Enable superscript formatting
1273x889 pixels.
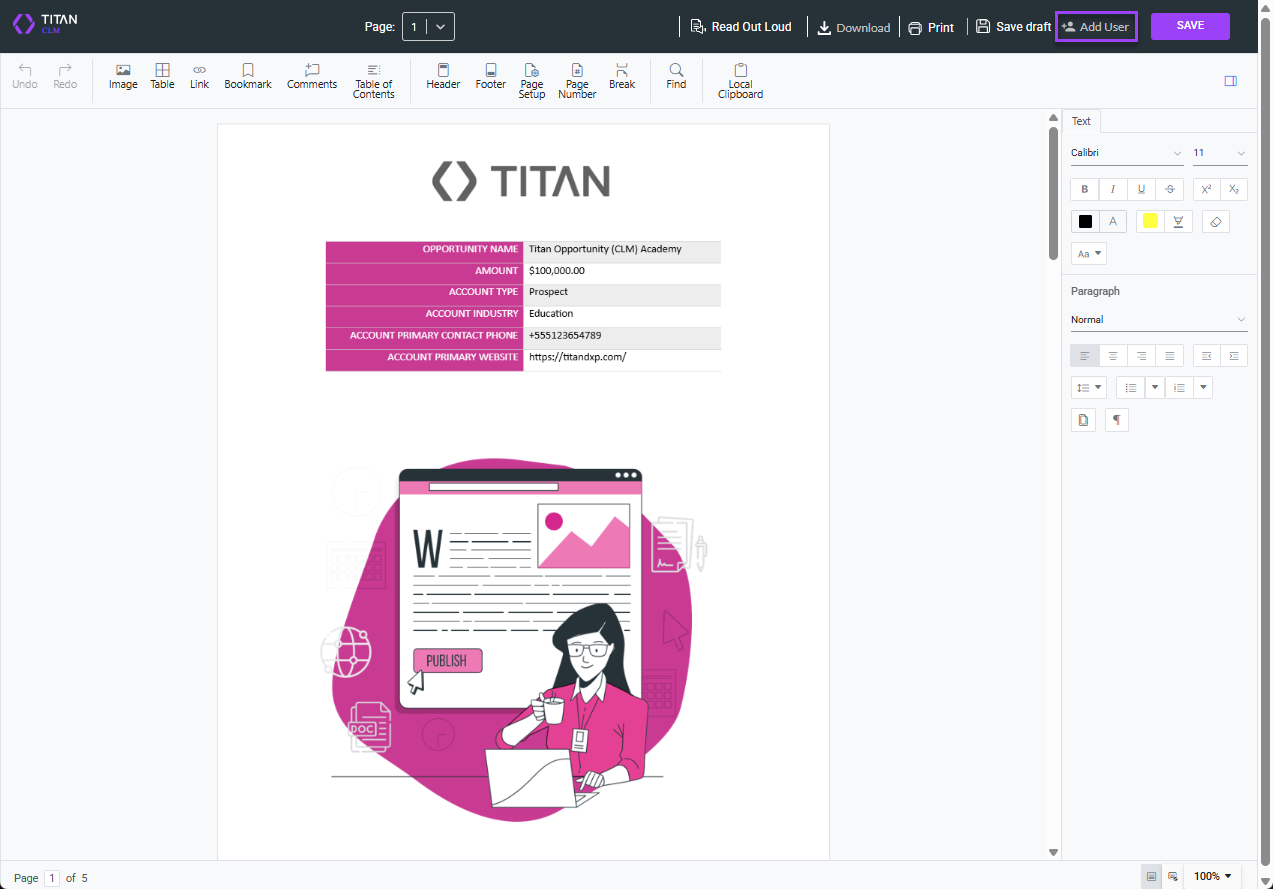(1206, 189)
